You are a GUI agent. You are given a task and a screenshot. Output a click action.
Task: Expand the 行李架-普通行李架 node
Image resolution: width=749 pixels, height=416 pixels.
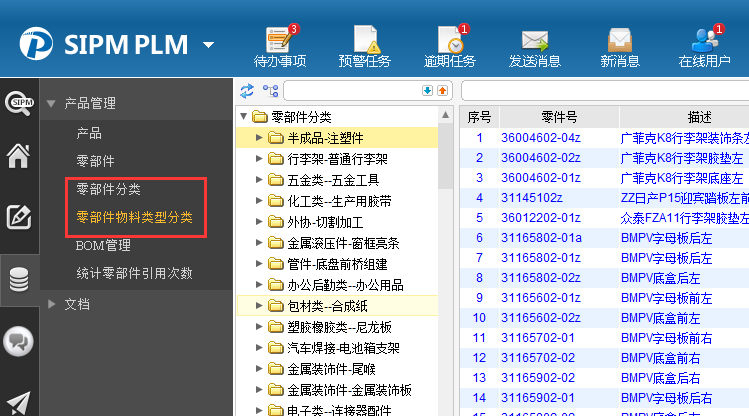(259, 159)
